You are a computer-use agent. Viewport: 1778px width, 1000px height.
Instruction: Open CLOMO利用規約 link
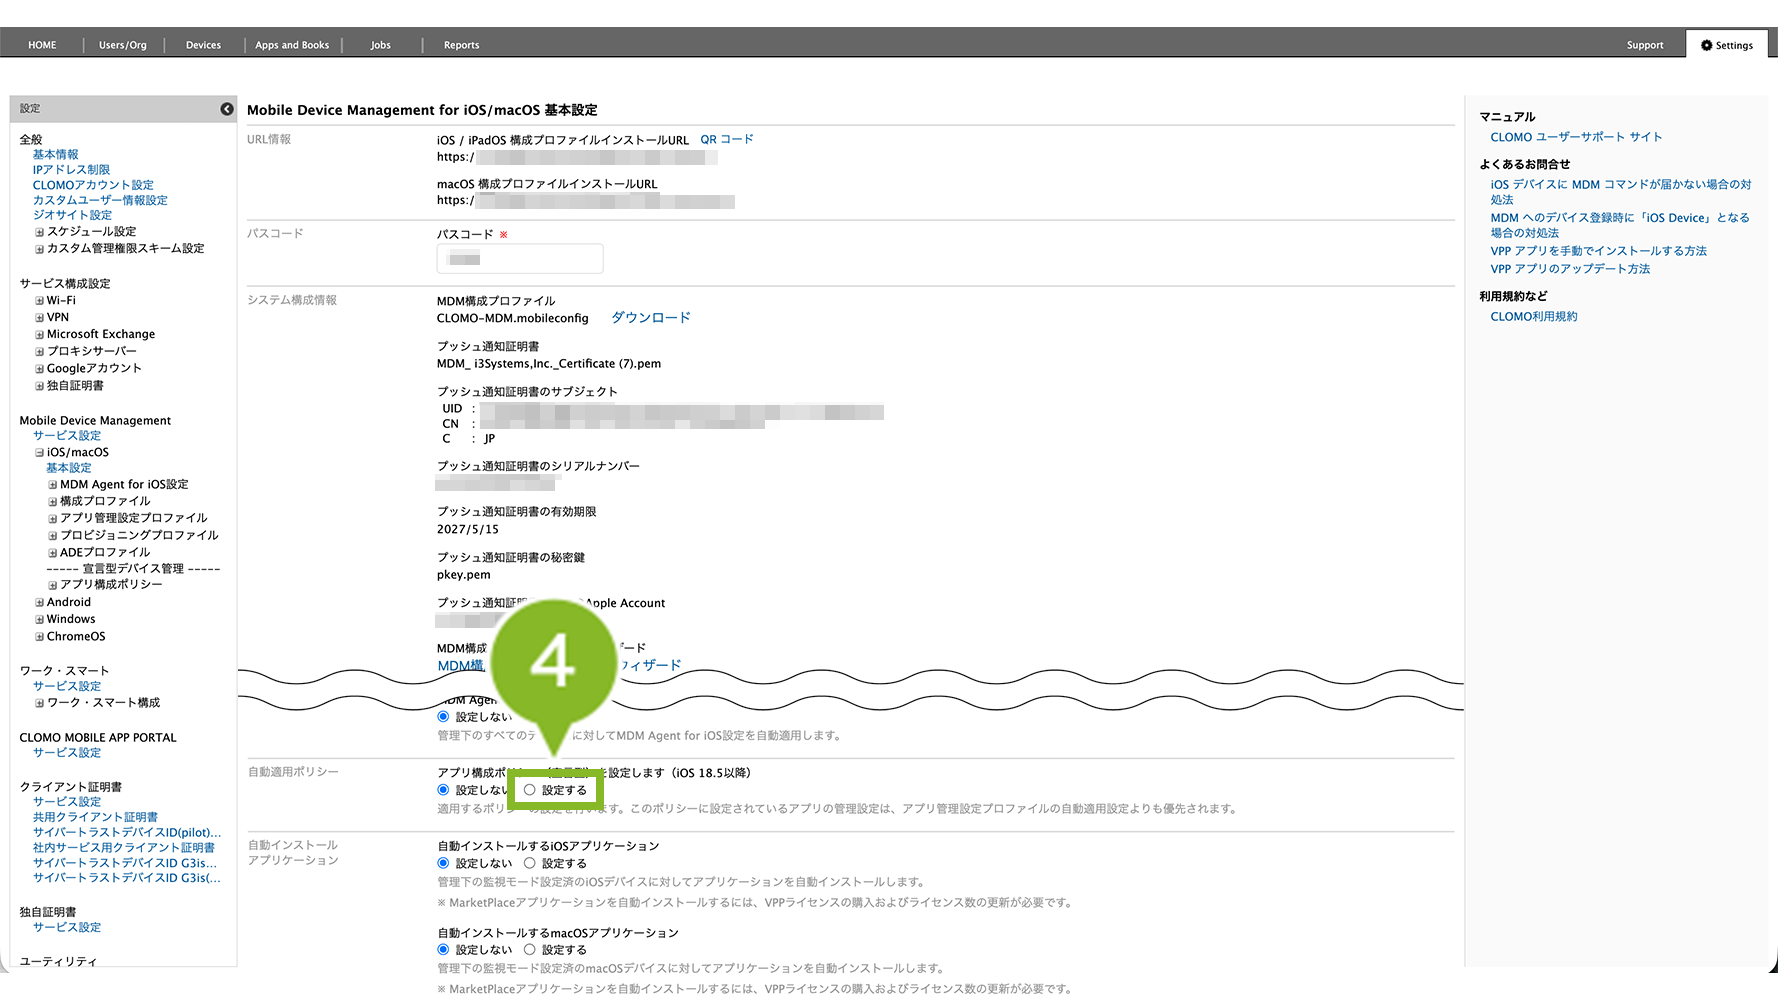point(1534,317)
